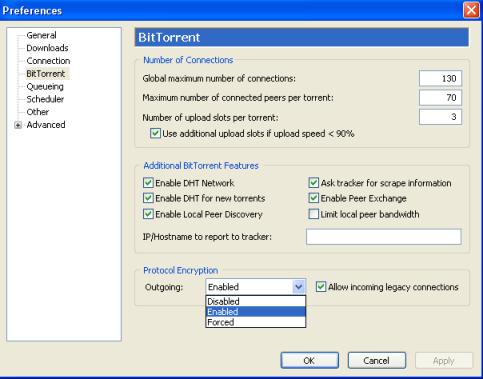483x379 pixels.
Task: Open the Outgoing encryption dropdown arrow
Action: click(x=299, y=287)
